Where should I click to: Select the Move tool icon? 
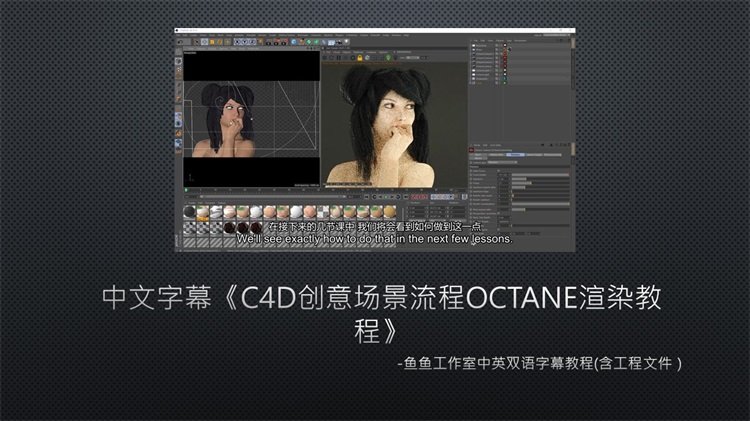click(x=205, y=42)
